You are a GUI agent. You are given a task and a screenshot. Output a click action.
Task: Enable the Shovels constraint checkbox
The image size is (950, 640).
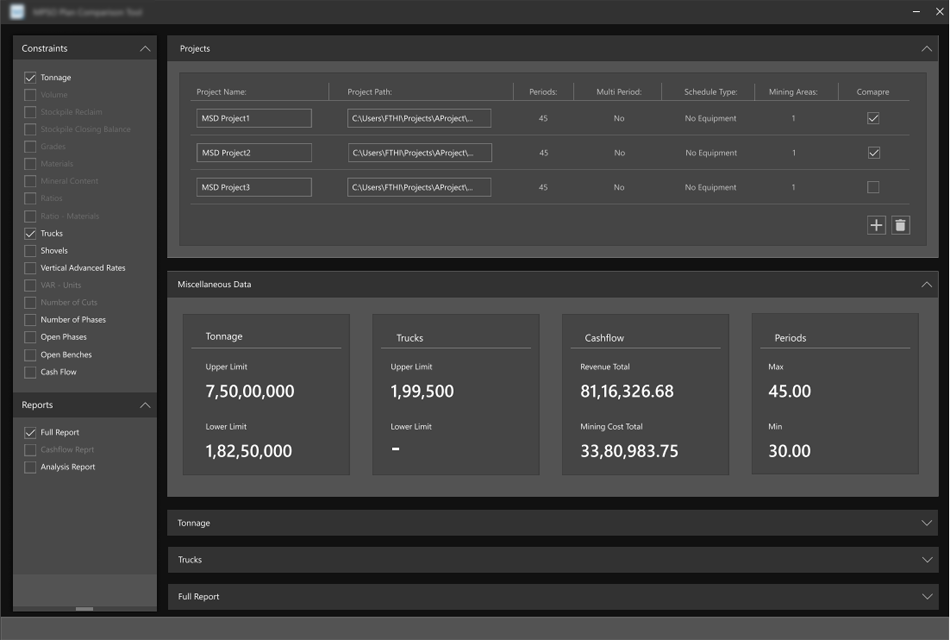[30, 251]
